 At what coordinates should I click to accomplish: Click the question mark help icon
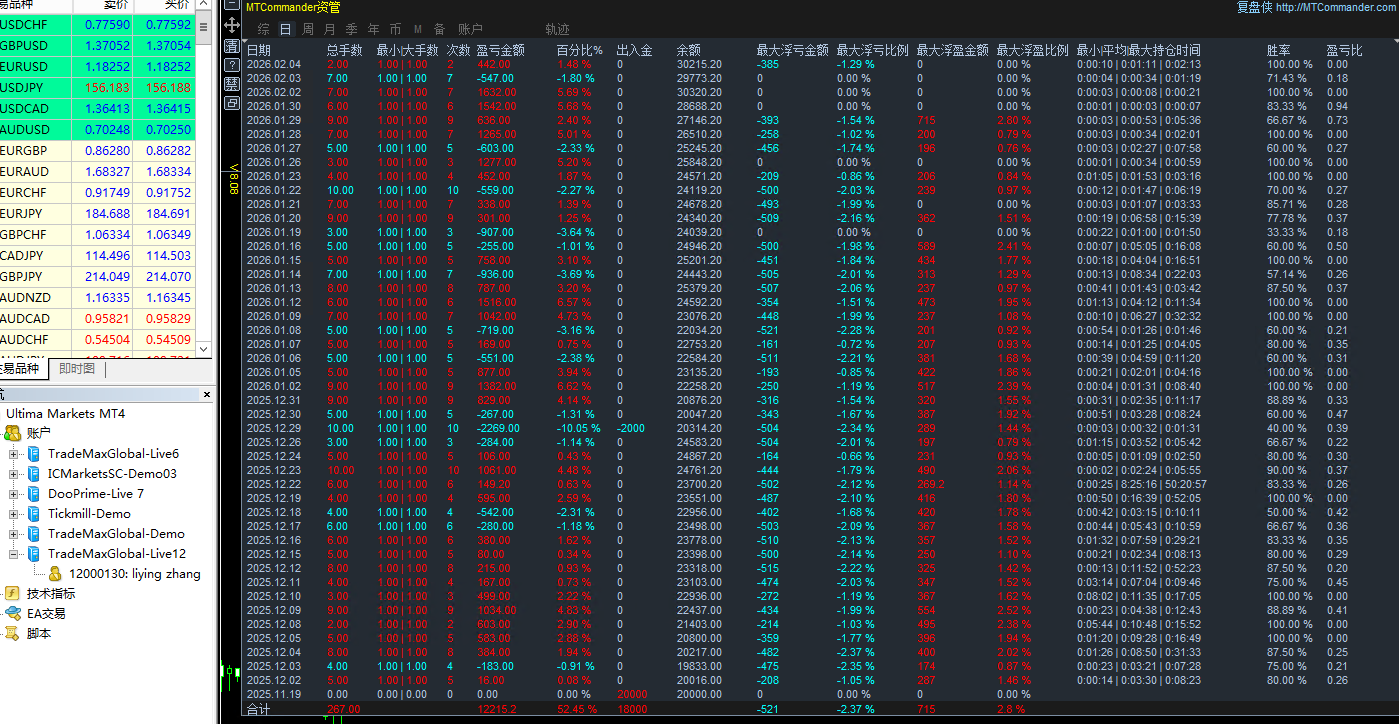pyautogui.click(x=232, y=65)
